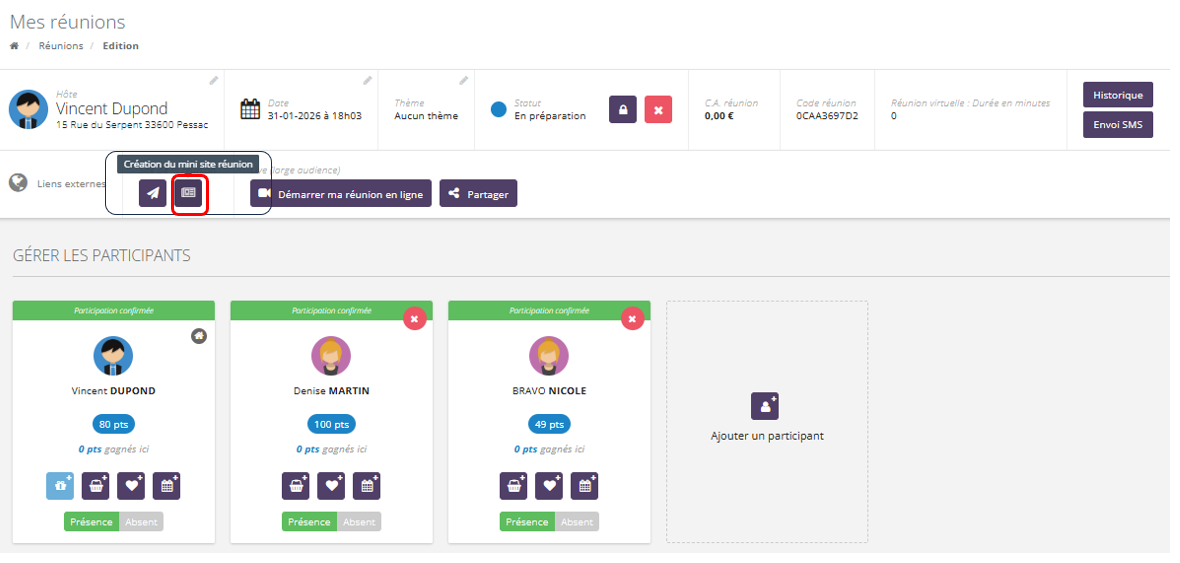1180x563 pixels.
Task: Edit the Thème with pencil icon
Action: 463,80
